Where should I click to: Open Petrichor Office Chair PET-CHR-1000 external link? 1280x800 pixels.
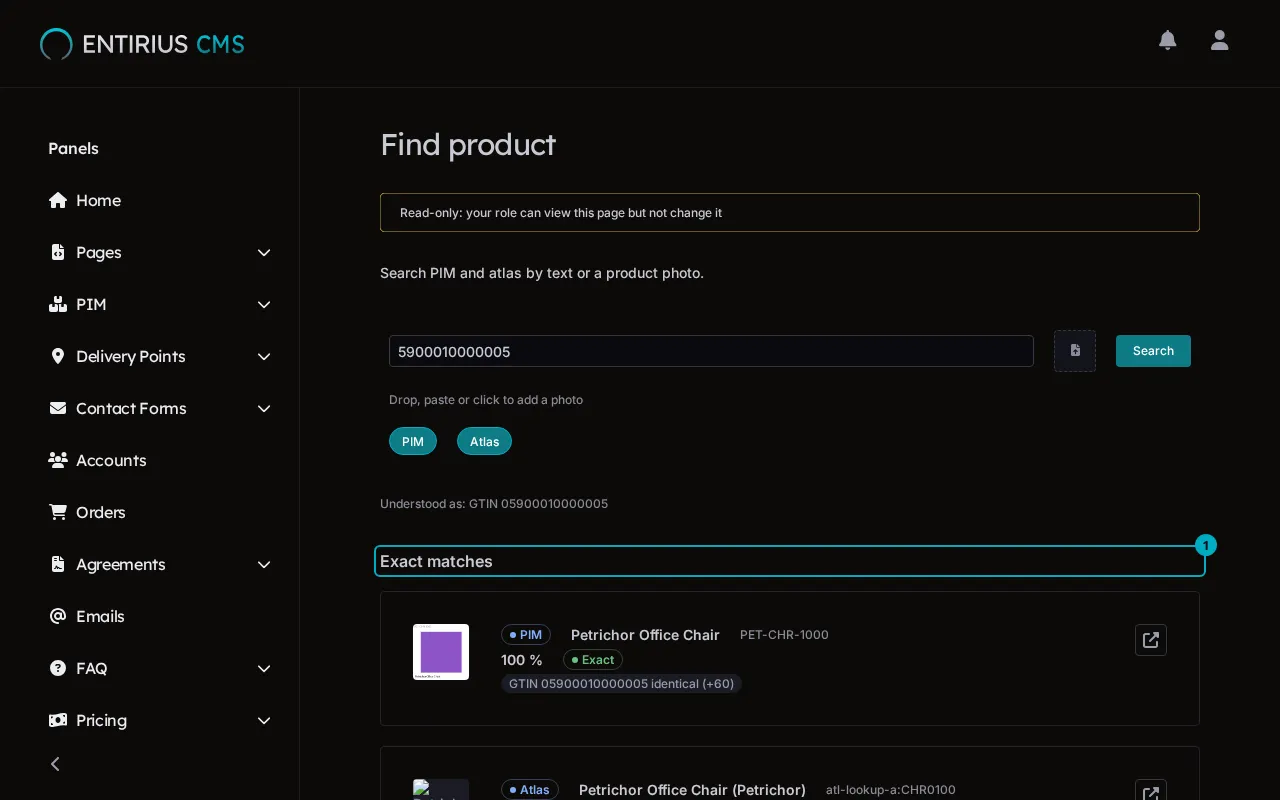(1151, 640)
